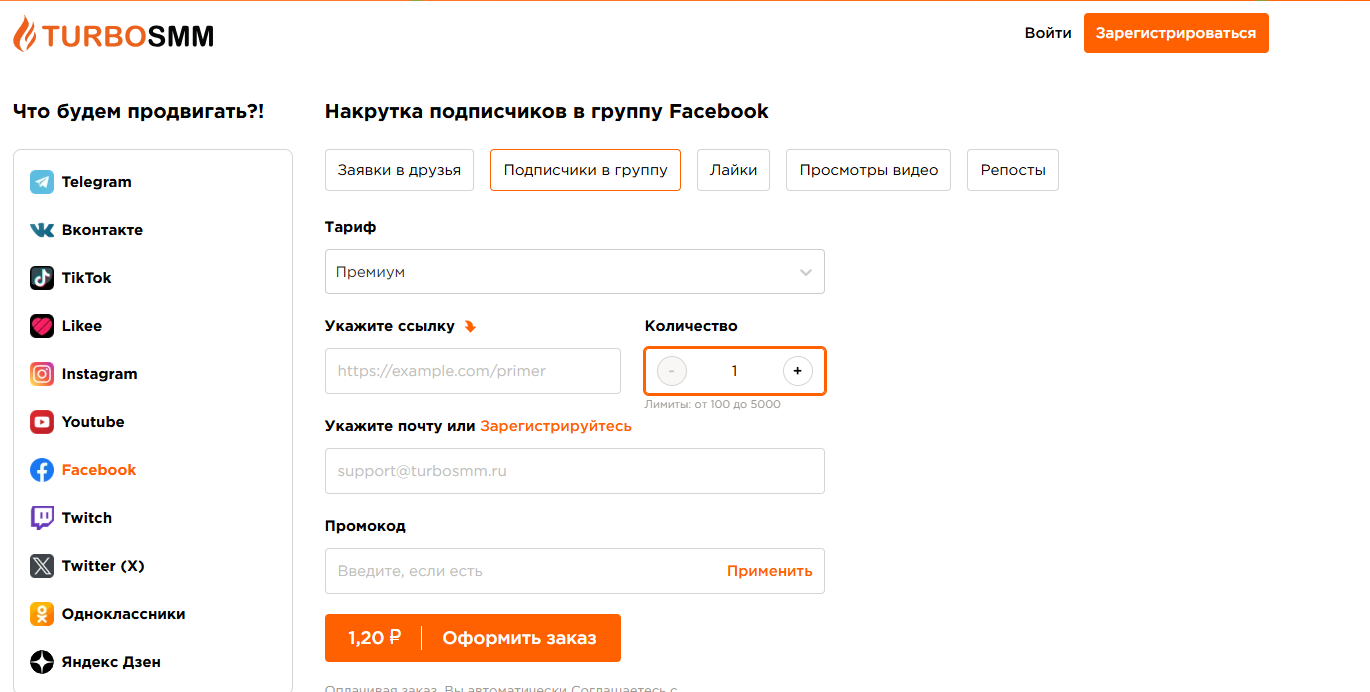This screenshot has width=1370, height=692.
Task: Switch to Просмотры видео tab
Action: pos(869,170)
